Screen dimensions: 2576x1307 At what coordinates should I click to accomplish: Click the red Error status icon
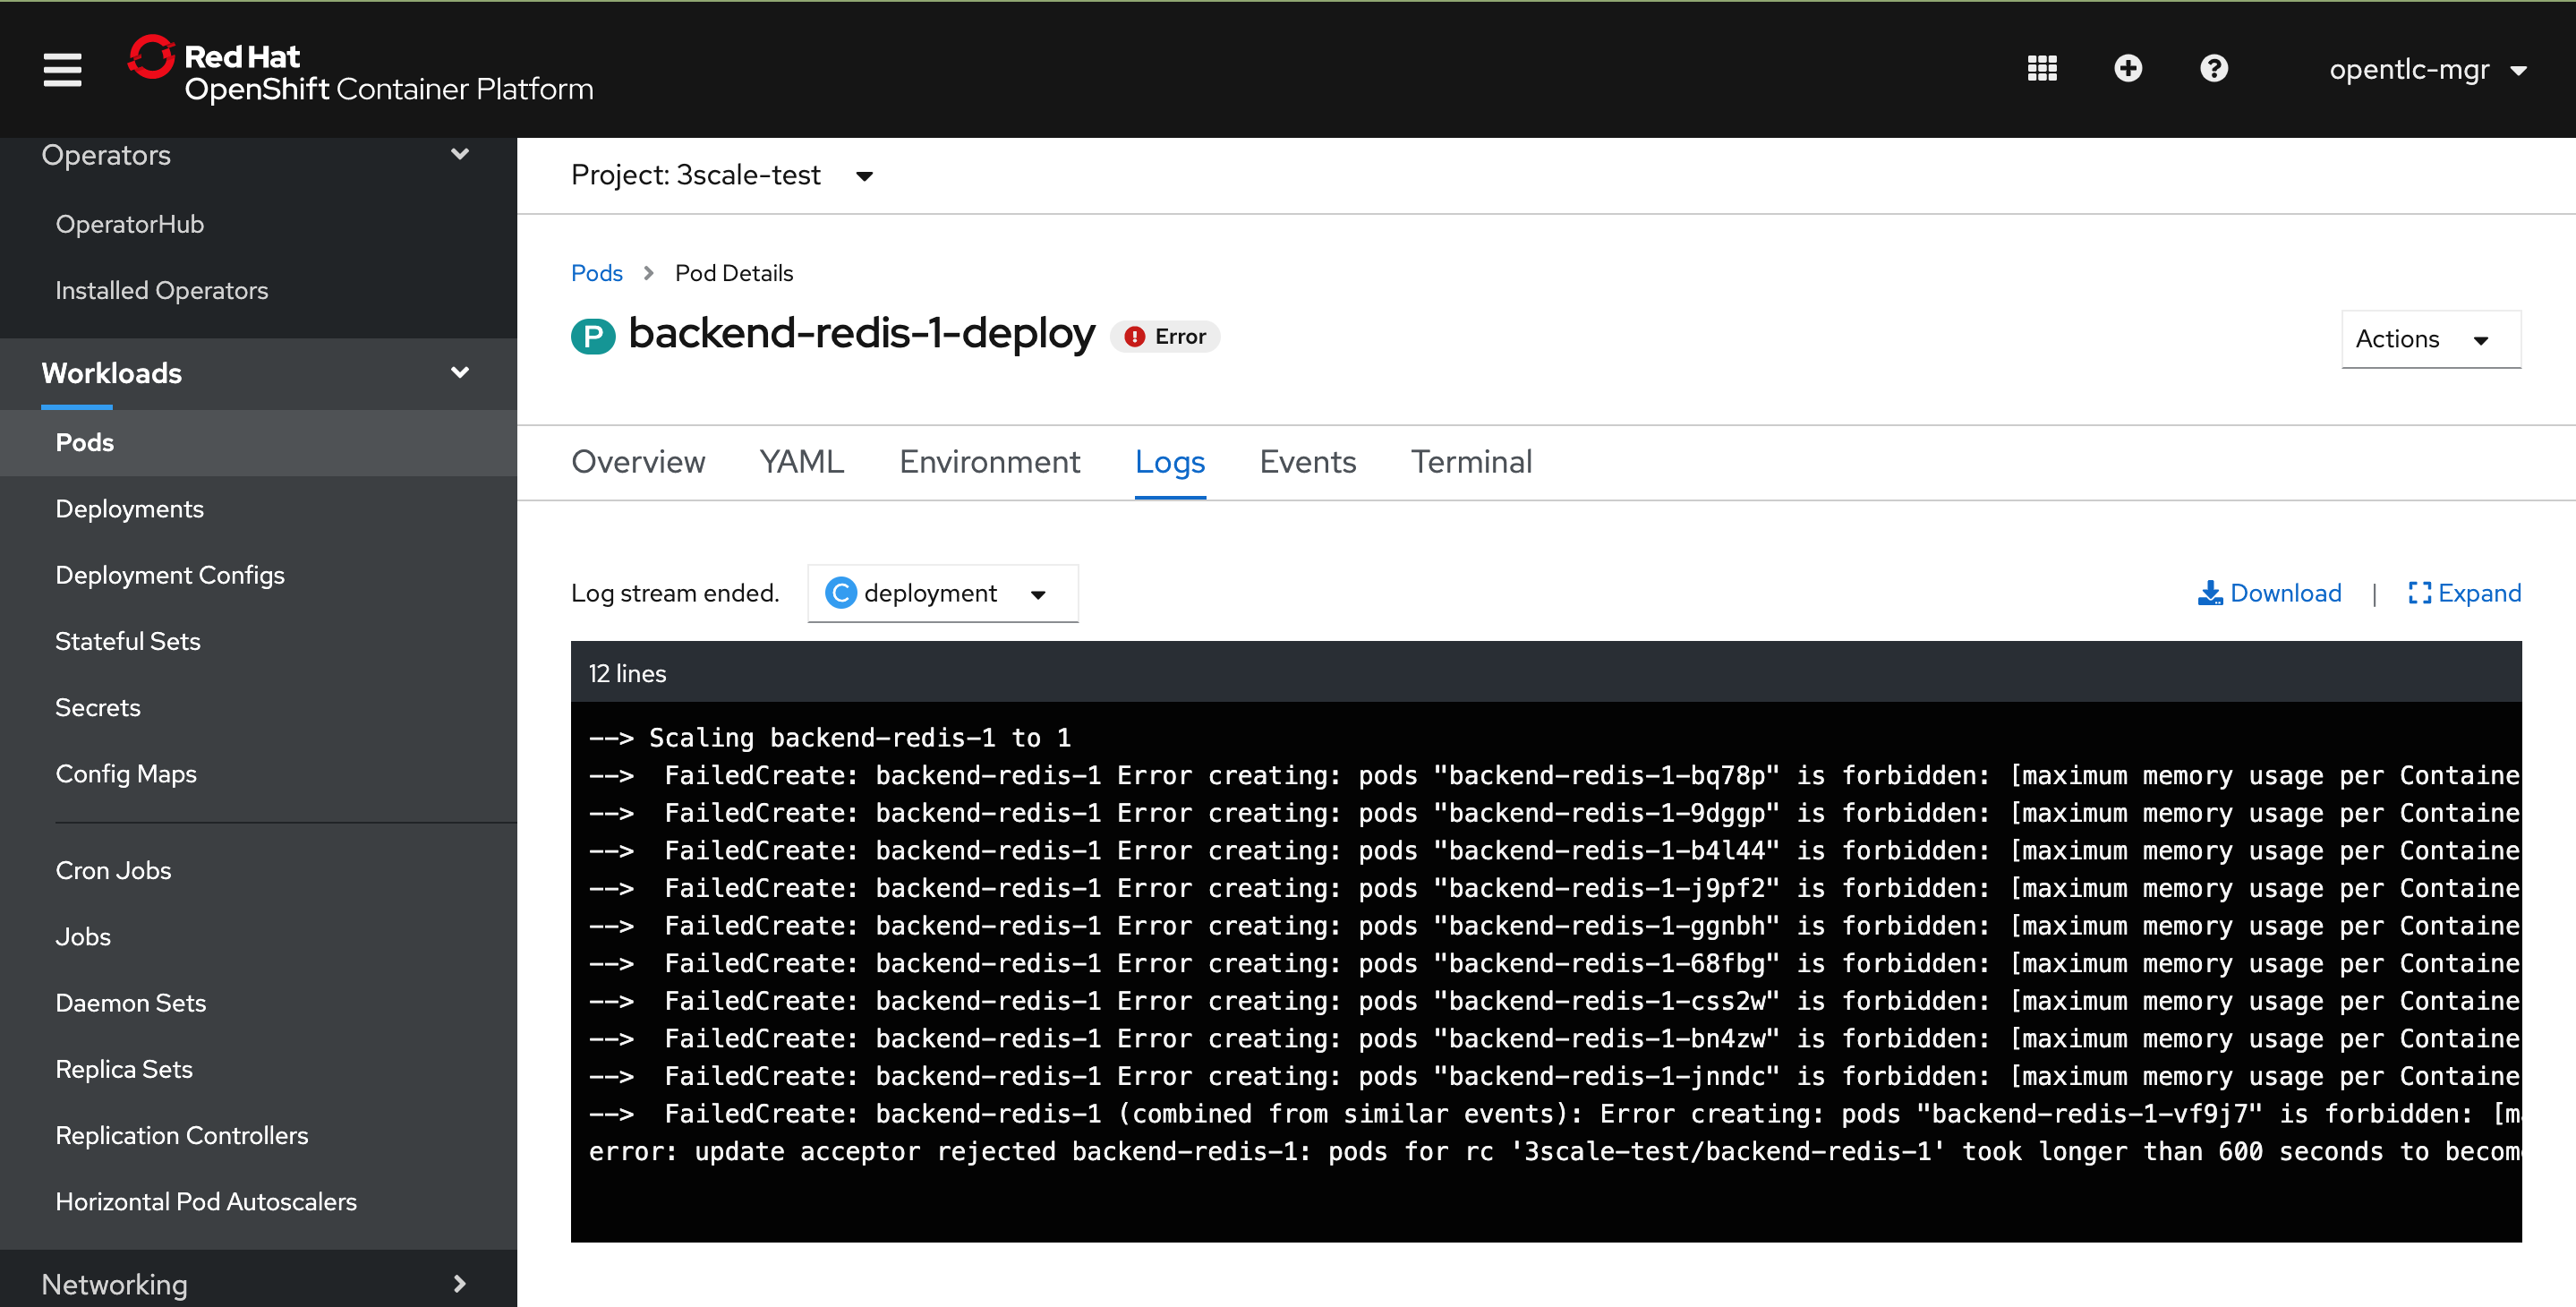pyautogui.click(x=1134, y=337)
